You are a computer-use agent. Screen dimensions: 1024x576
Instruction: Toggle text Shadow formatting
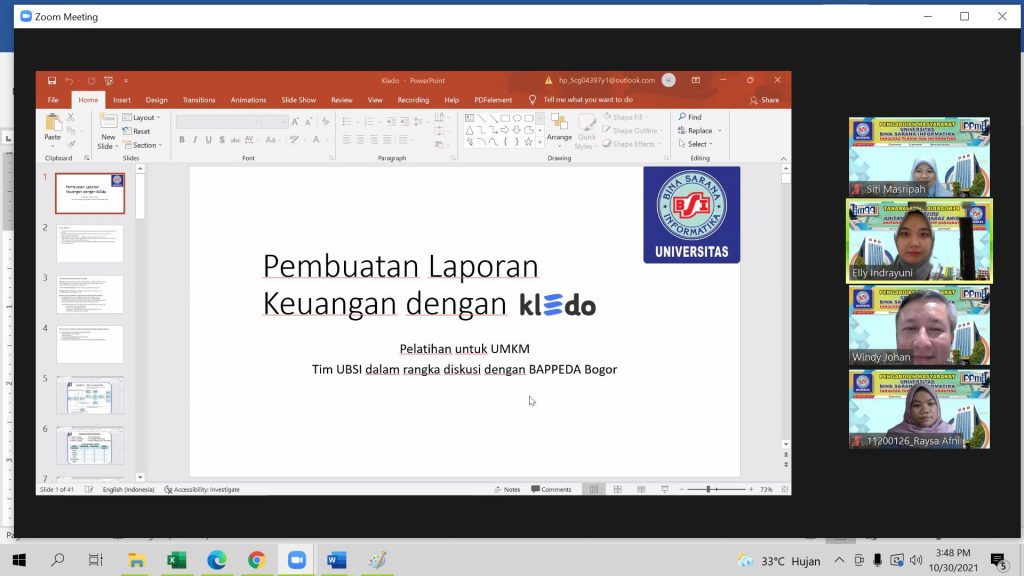tap(222, 140)
